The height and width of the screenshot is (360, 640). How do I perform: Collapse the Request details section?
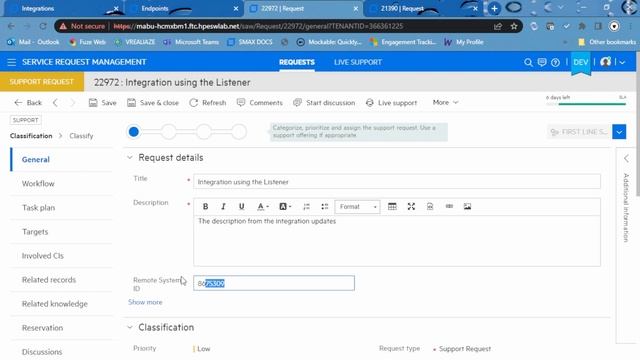[x=130, y=158]
